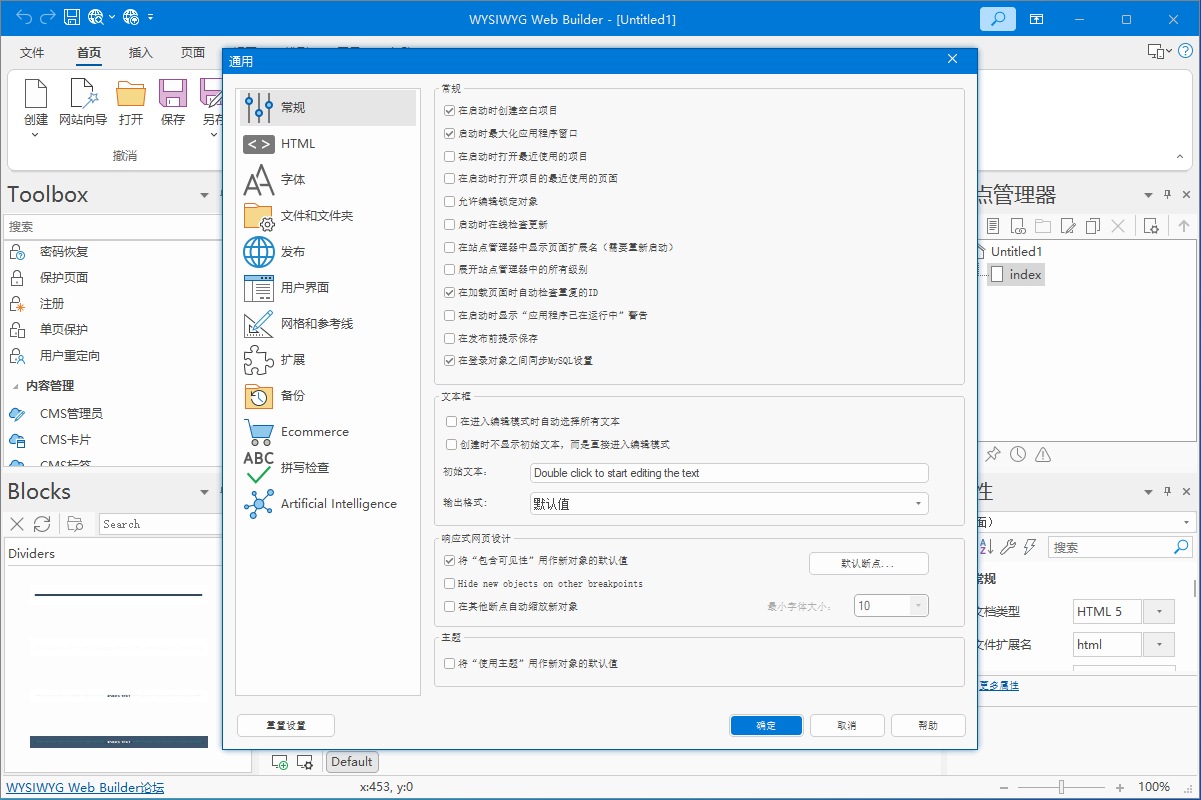Click the edit page icon in site manager toolbar
The width and height of the screenshot is (1201, 800).
(1068, 226)
